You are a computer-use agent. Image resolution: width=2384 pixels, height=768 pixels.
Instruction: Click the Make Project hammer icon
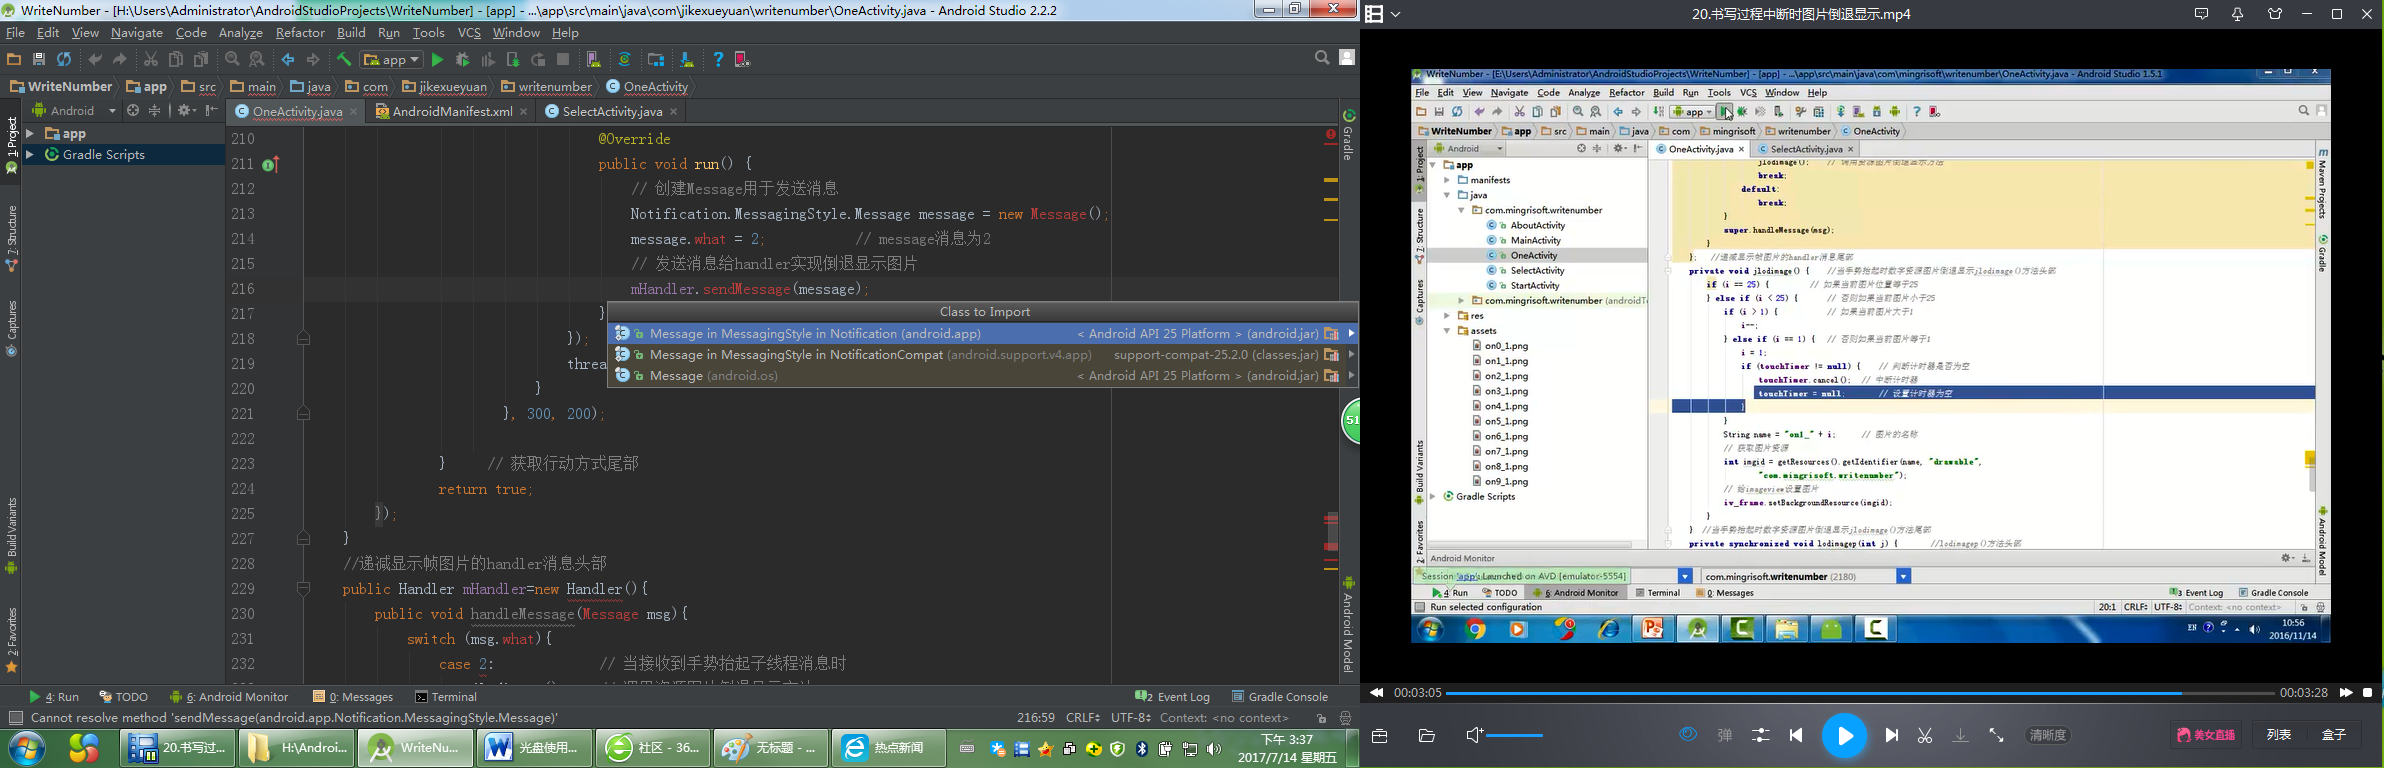(x=344, y=60)
